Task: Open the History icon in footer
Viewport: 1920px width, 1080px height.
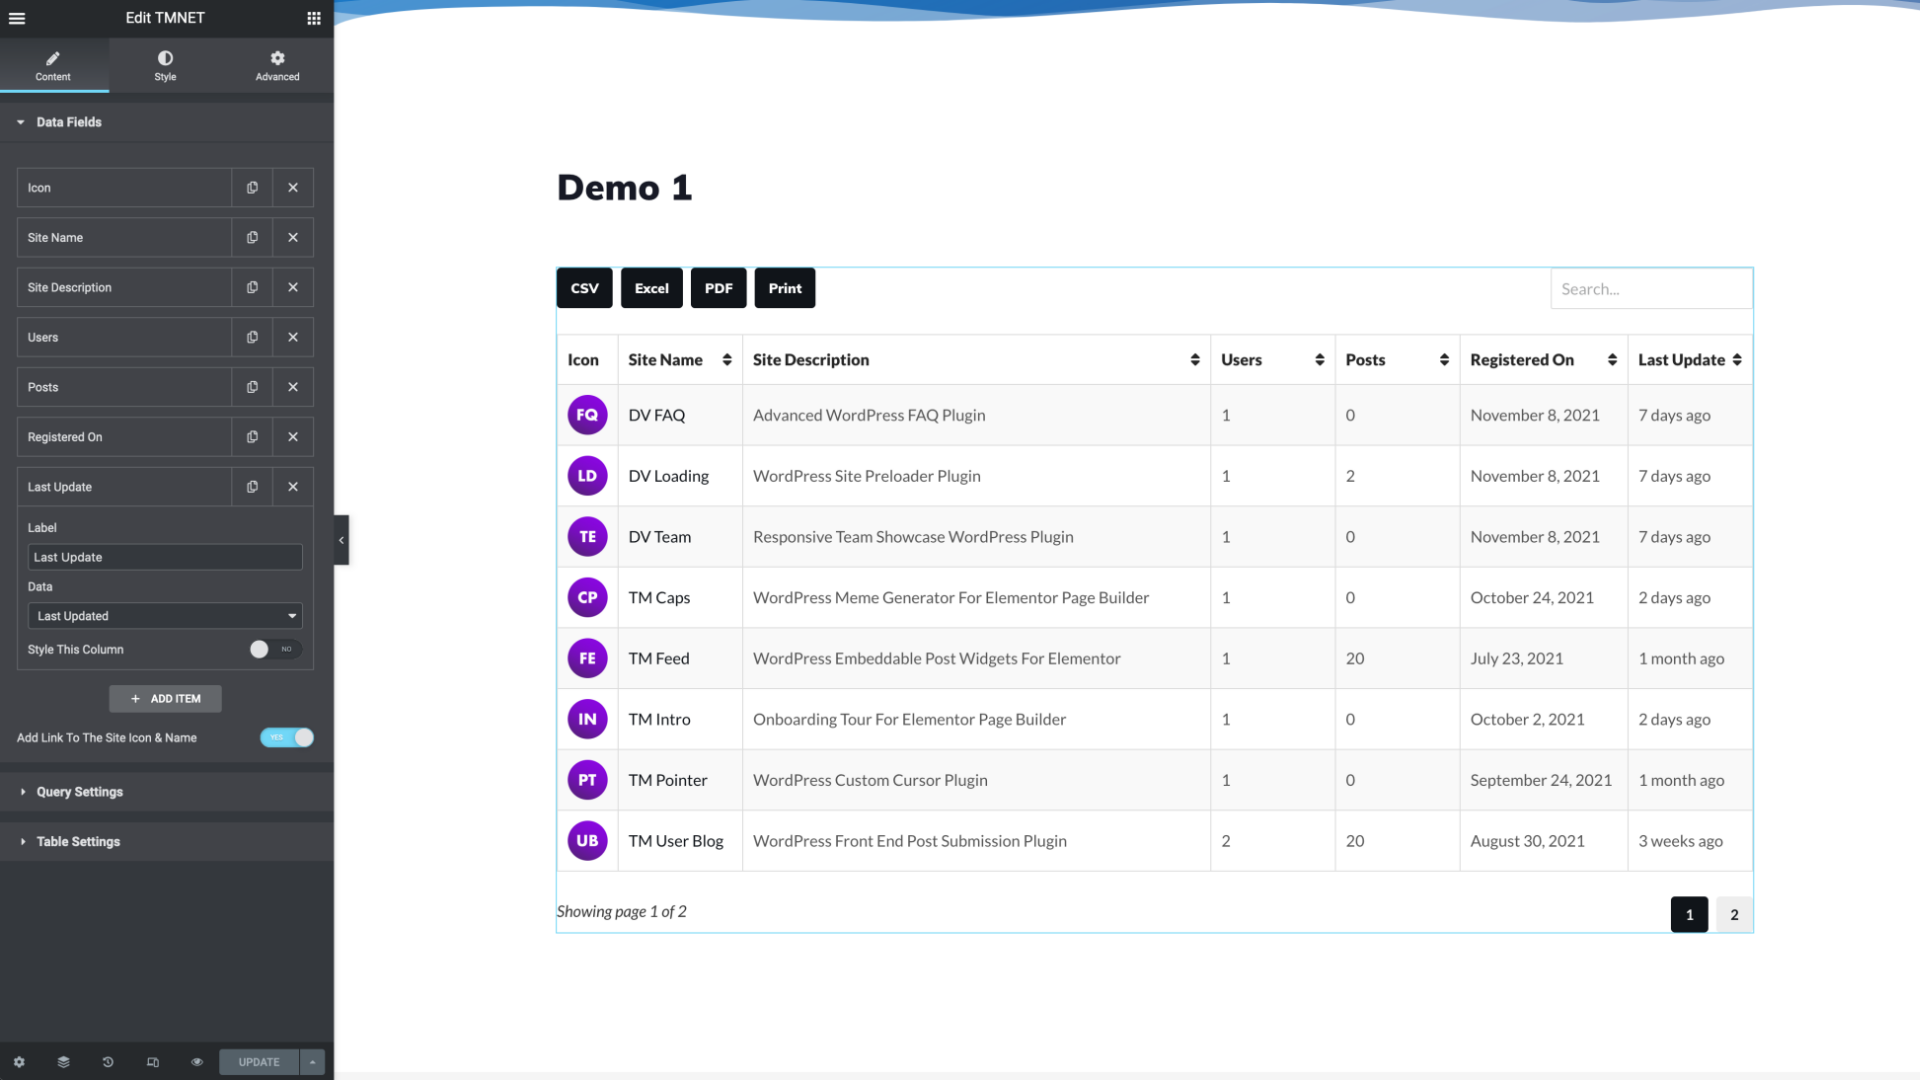Action: point(108,1062)
